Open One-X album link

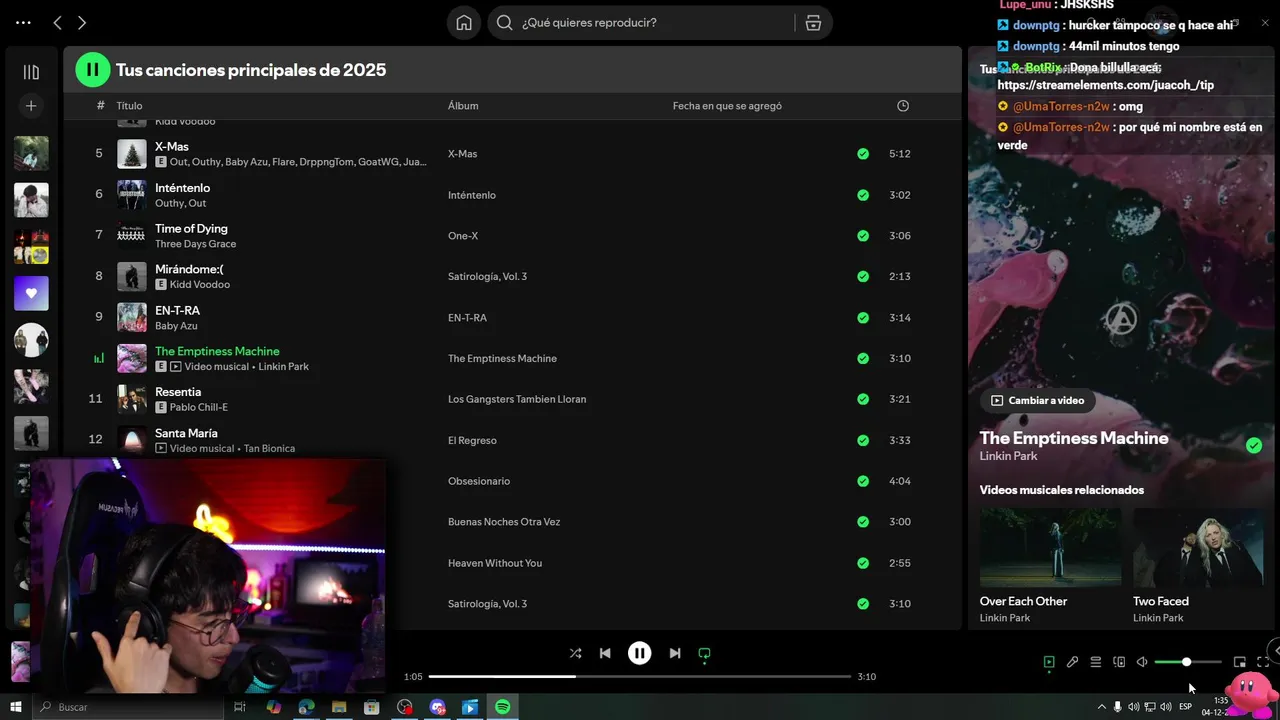point(463,236)
